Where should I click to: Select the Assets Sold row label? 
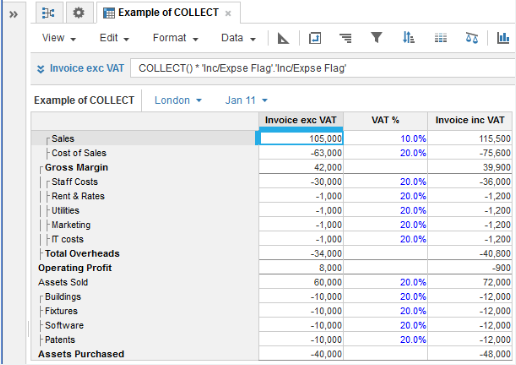tap(63, 282)
